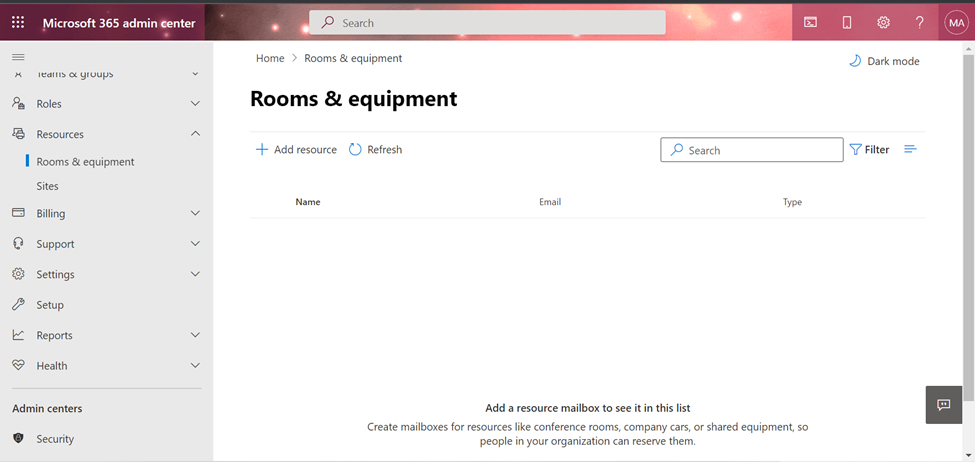This screenshot has height=462, width=975.
Task: Click the Add resource button
Action: click(x=296, y=149)
